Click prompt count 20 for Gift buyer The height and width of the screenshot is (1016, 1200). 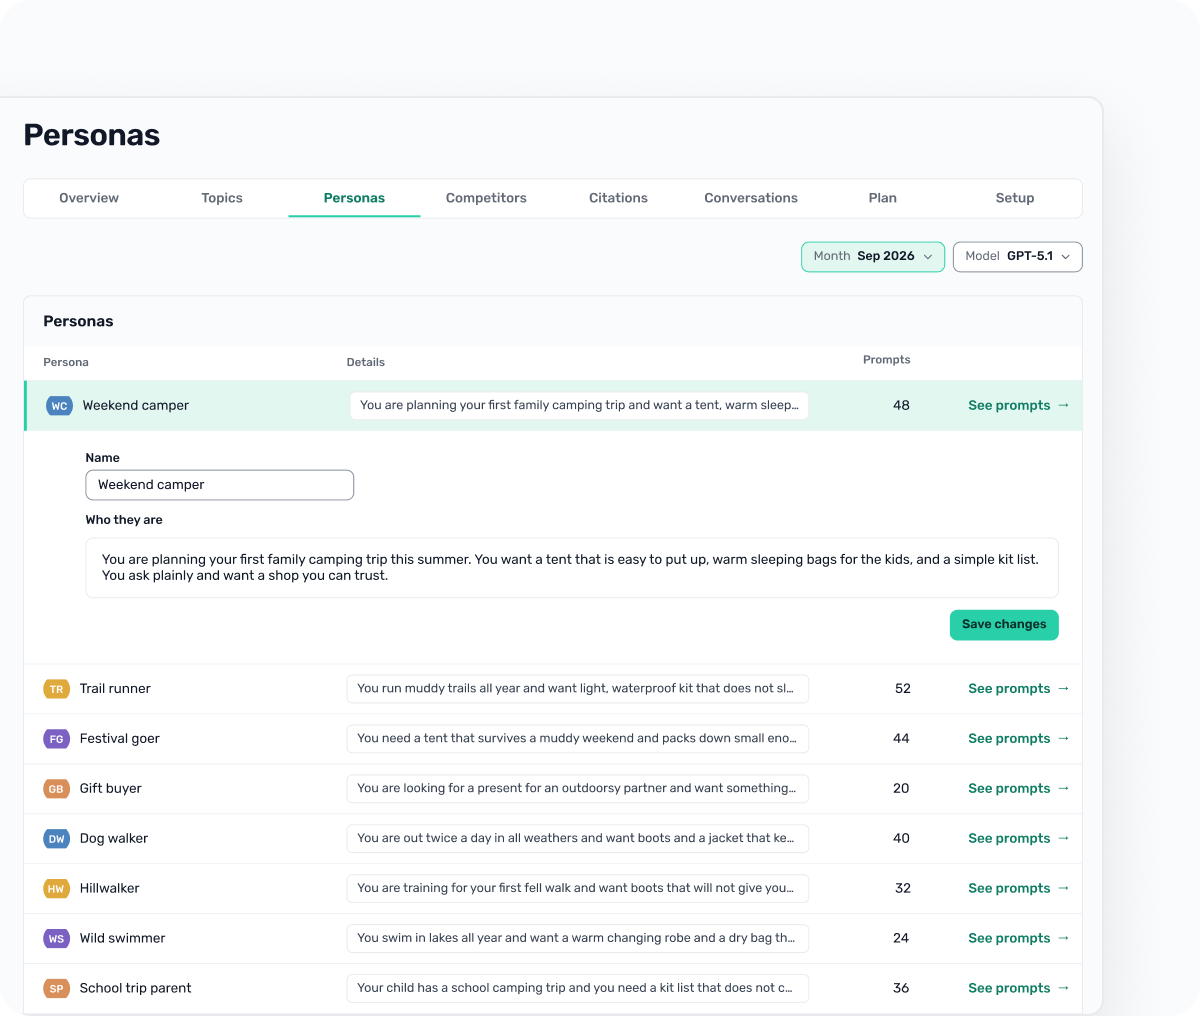pos(901,789)
